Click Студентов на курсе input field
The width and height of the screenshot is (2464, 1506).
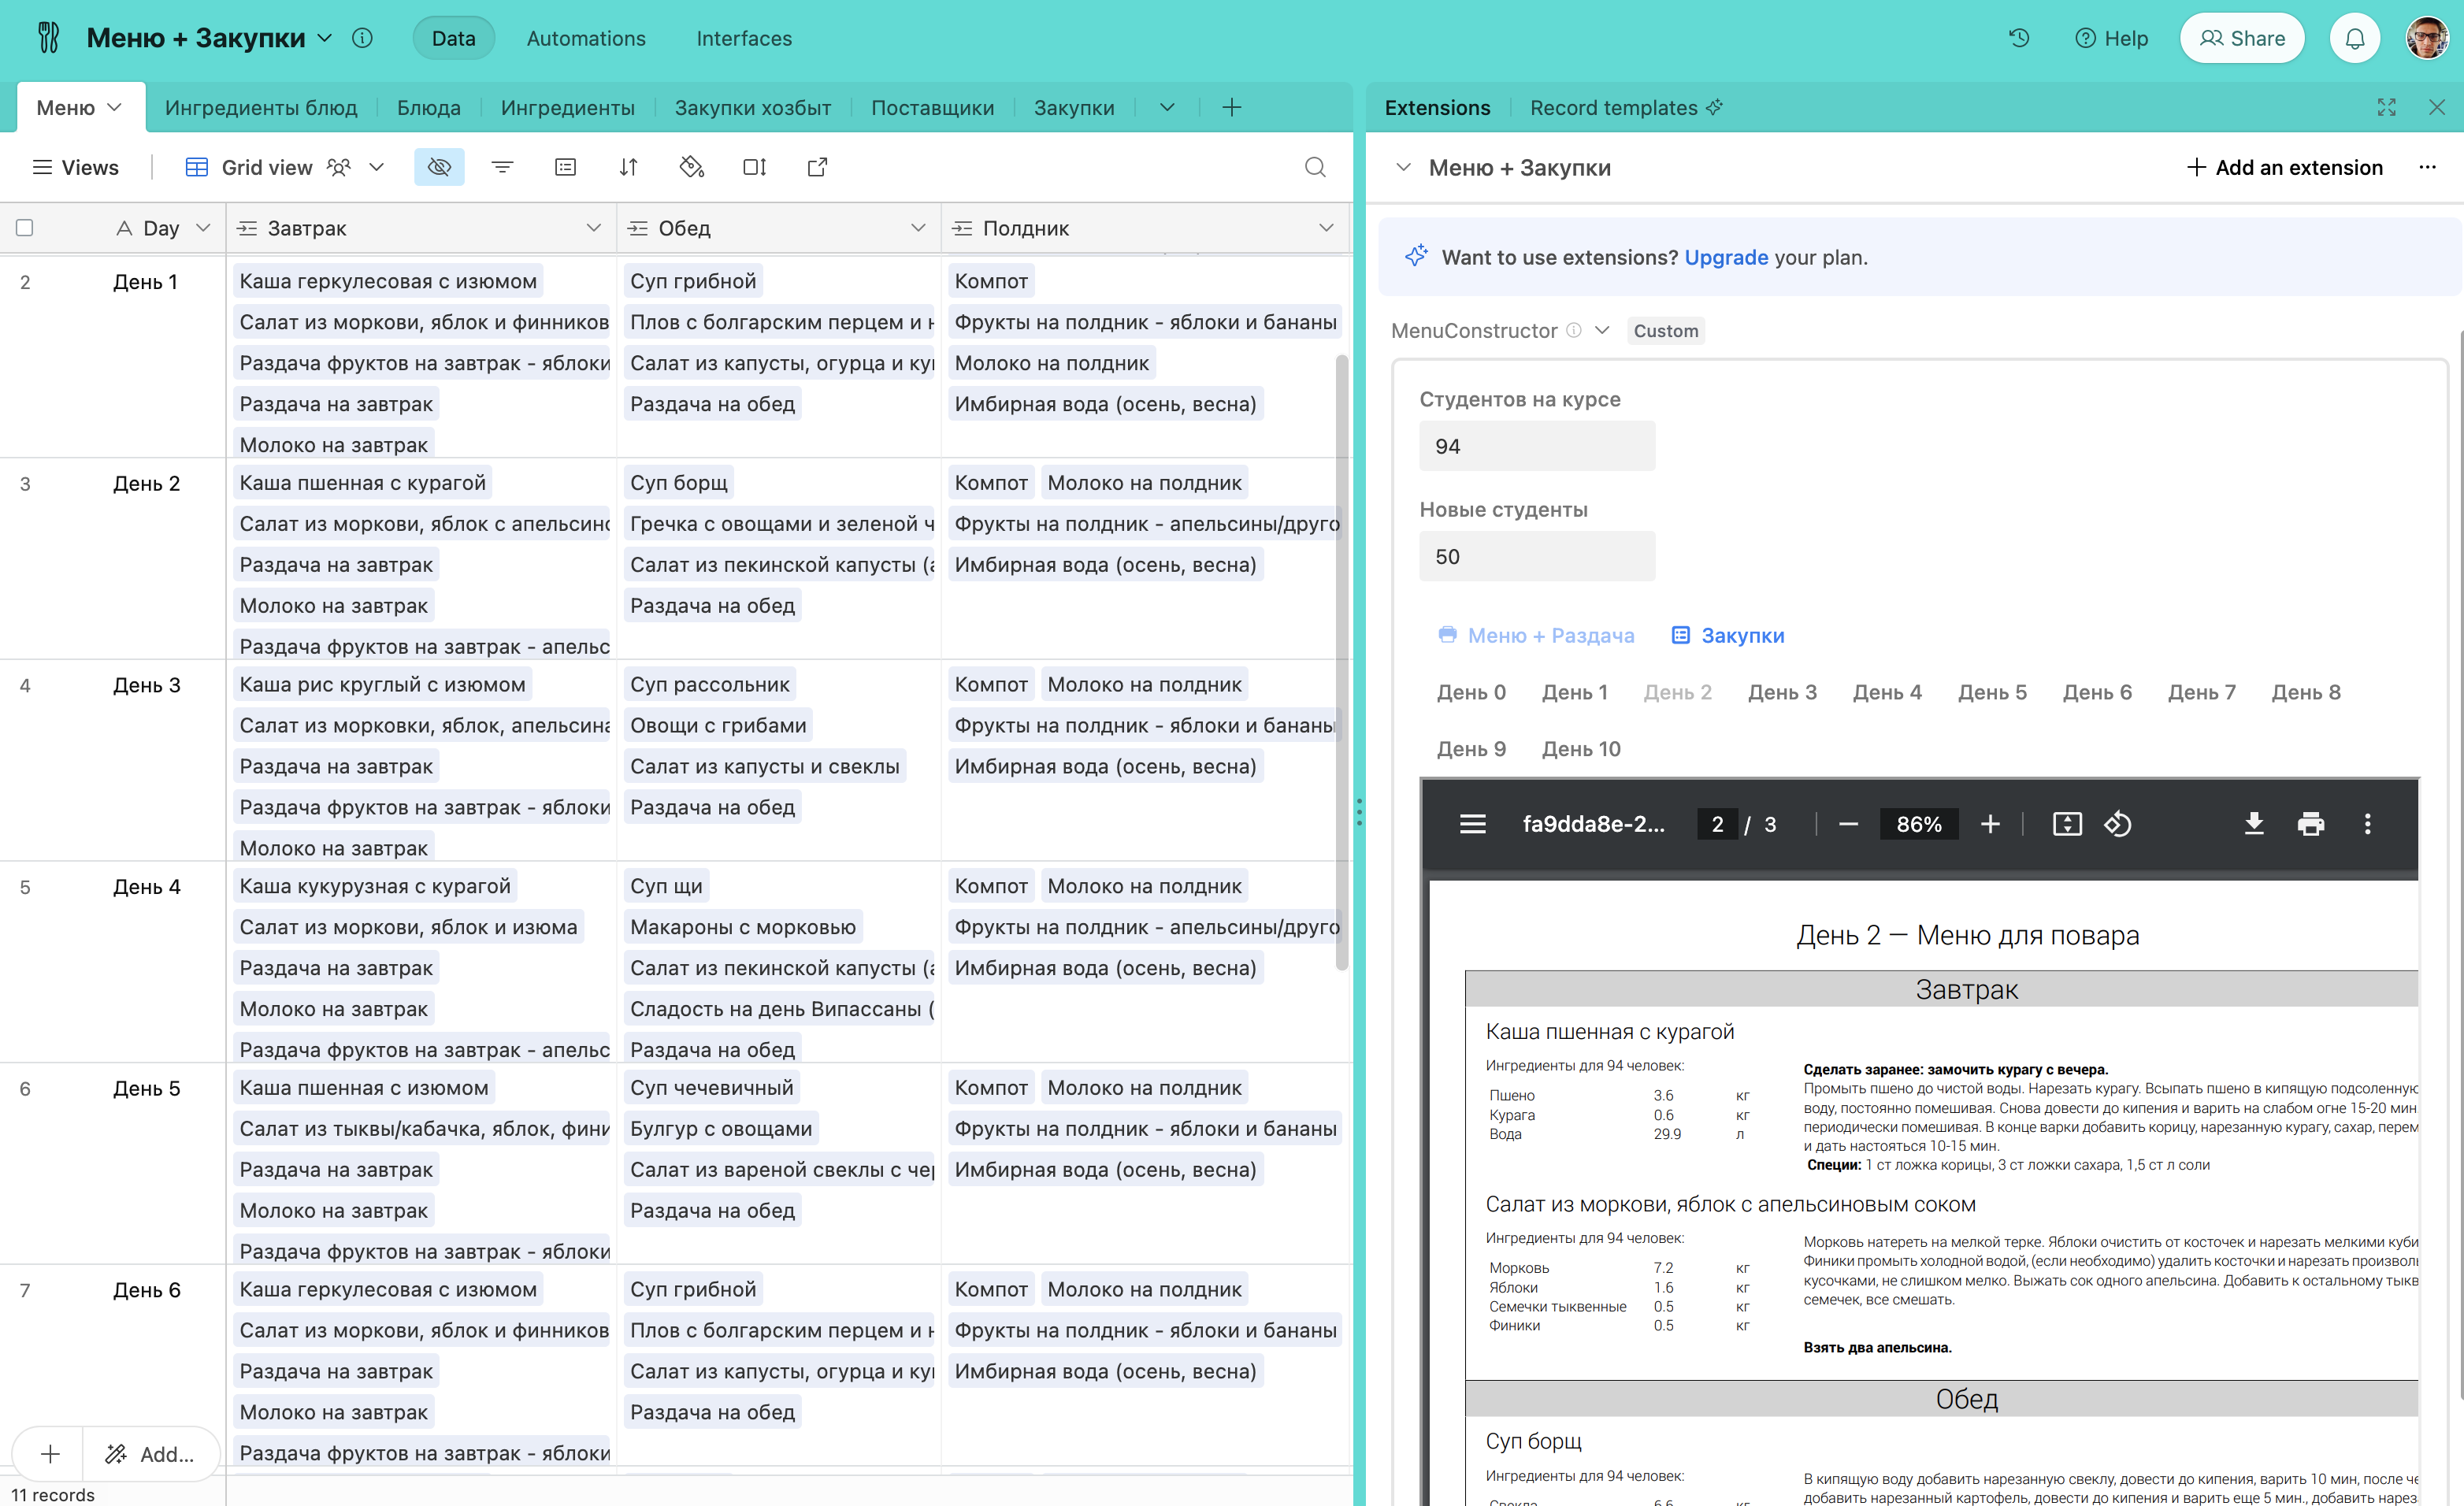pos(1537,446)
